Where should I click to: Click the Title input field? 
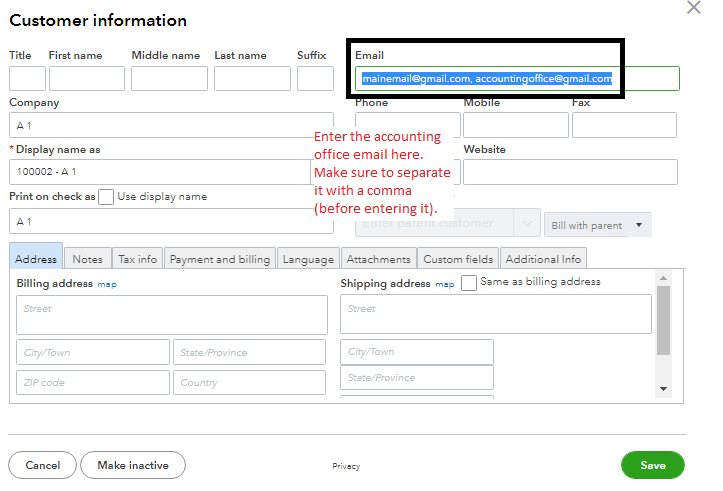[x=27, y=78]
